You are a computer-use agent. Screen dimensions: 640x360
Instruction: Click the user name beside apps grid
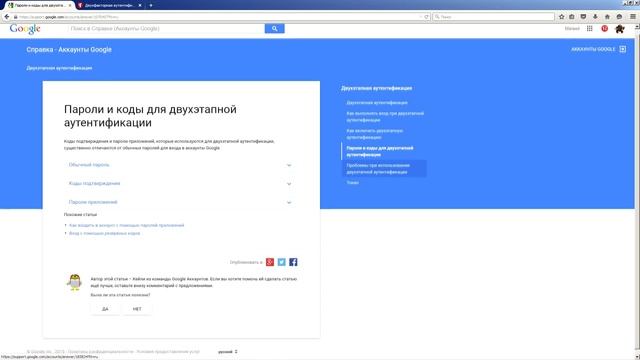(572, 29)
